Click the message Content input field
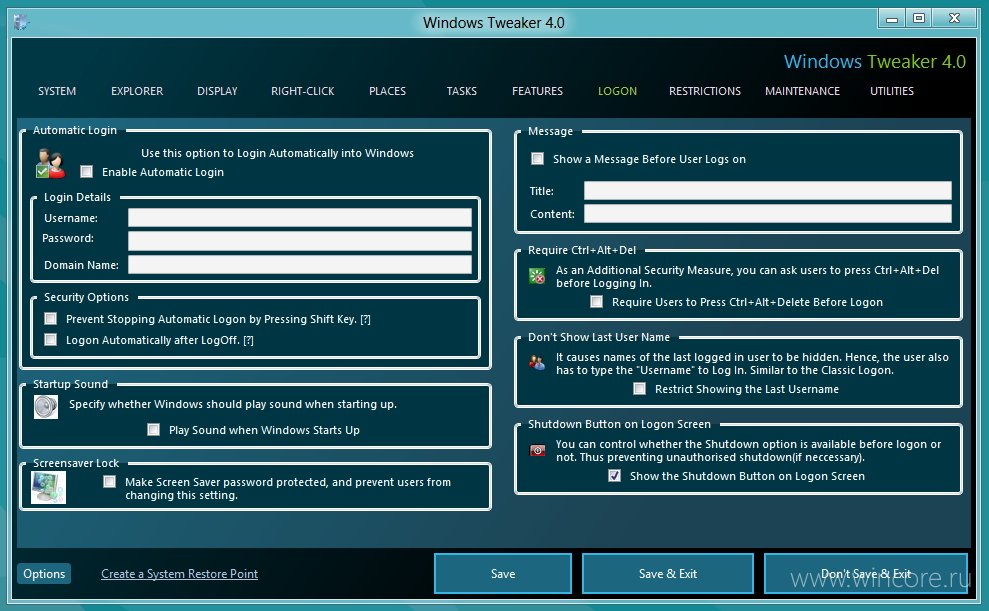 coord(768,213)
